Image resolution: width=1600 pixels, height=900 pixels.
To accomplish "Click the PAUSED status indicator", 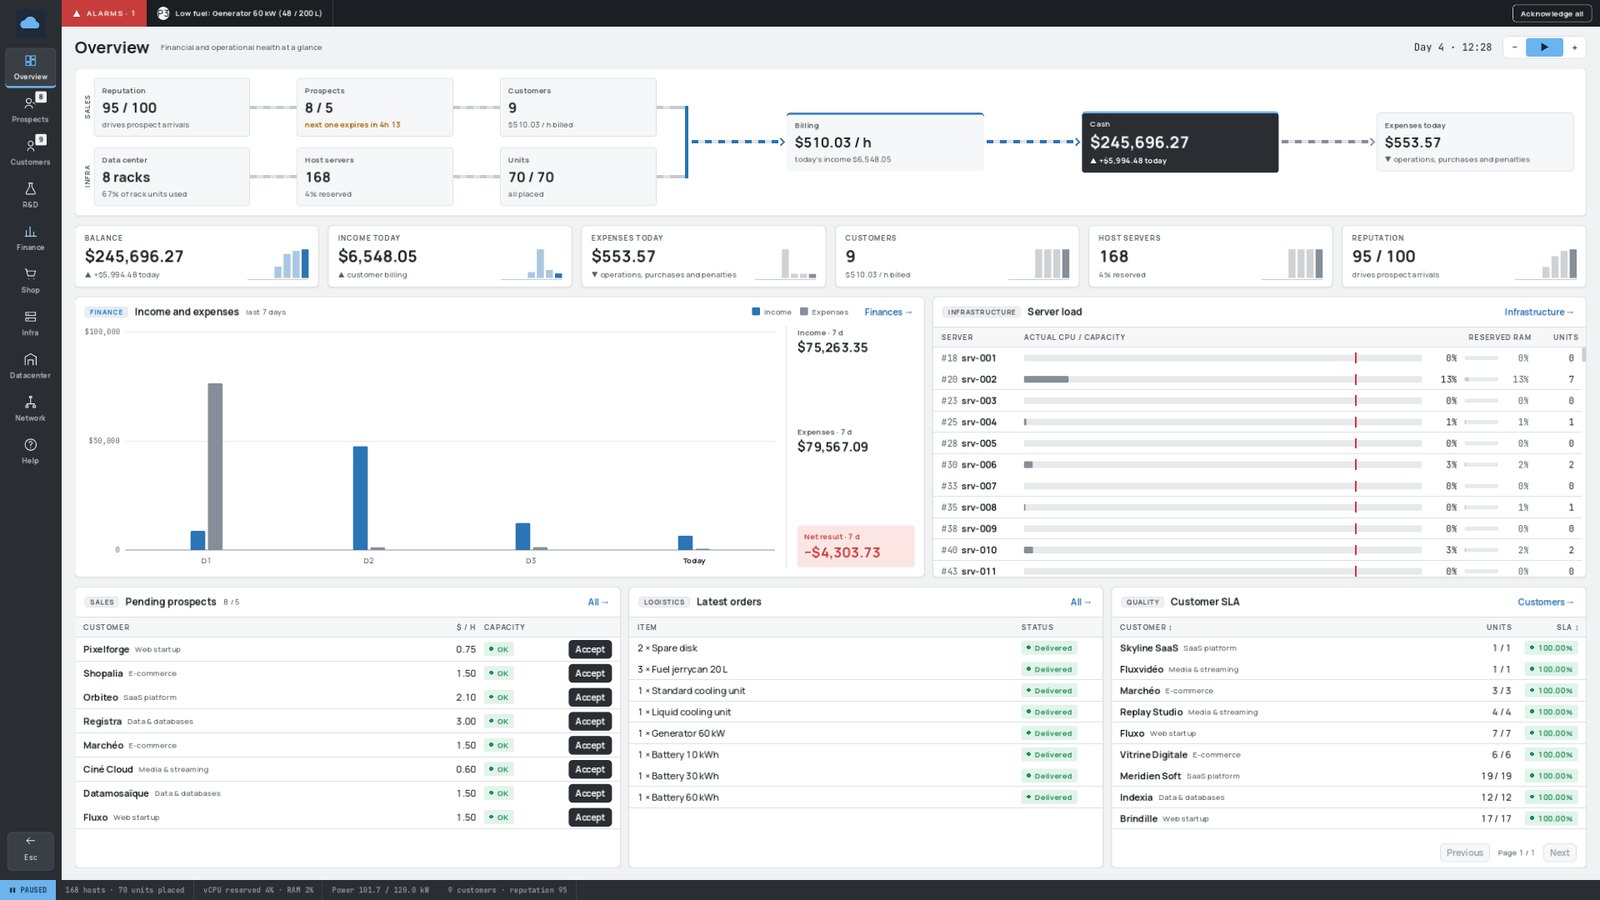I will tap(28, 890).
